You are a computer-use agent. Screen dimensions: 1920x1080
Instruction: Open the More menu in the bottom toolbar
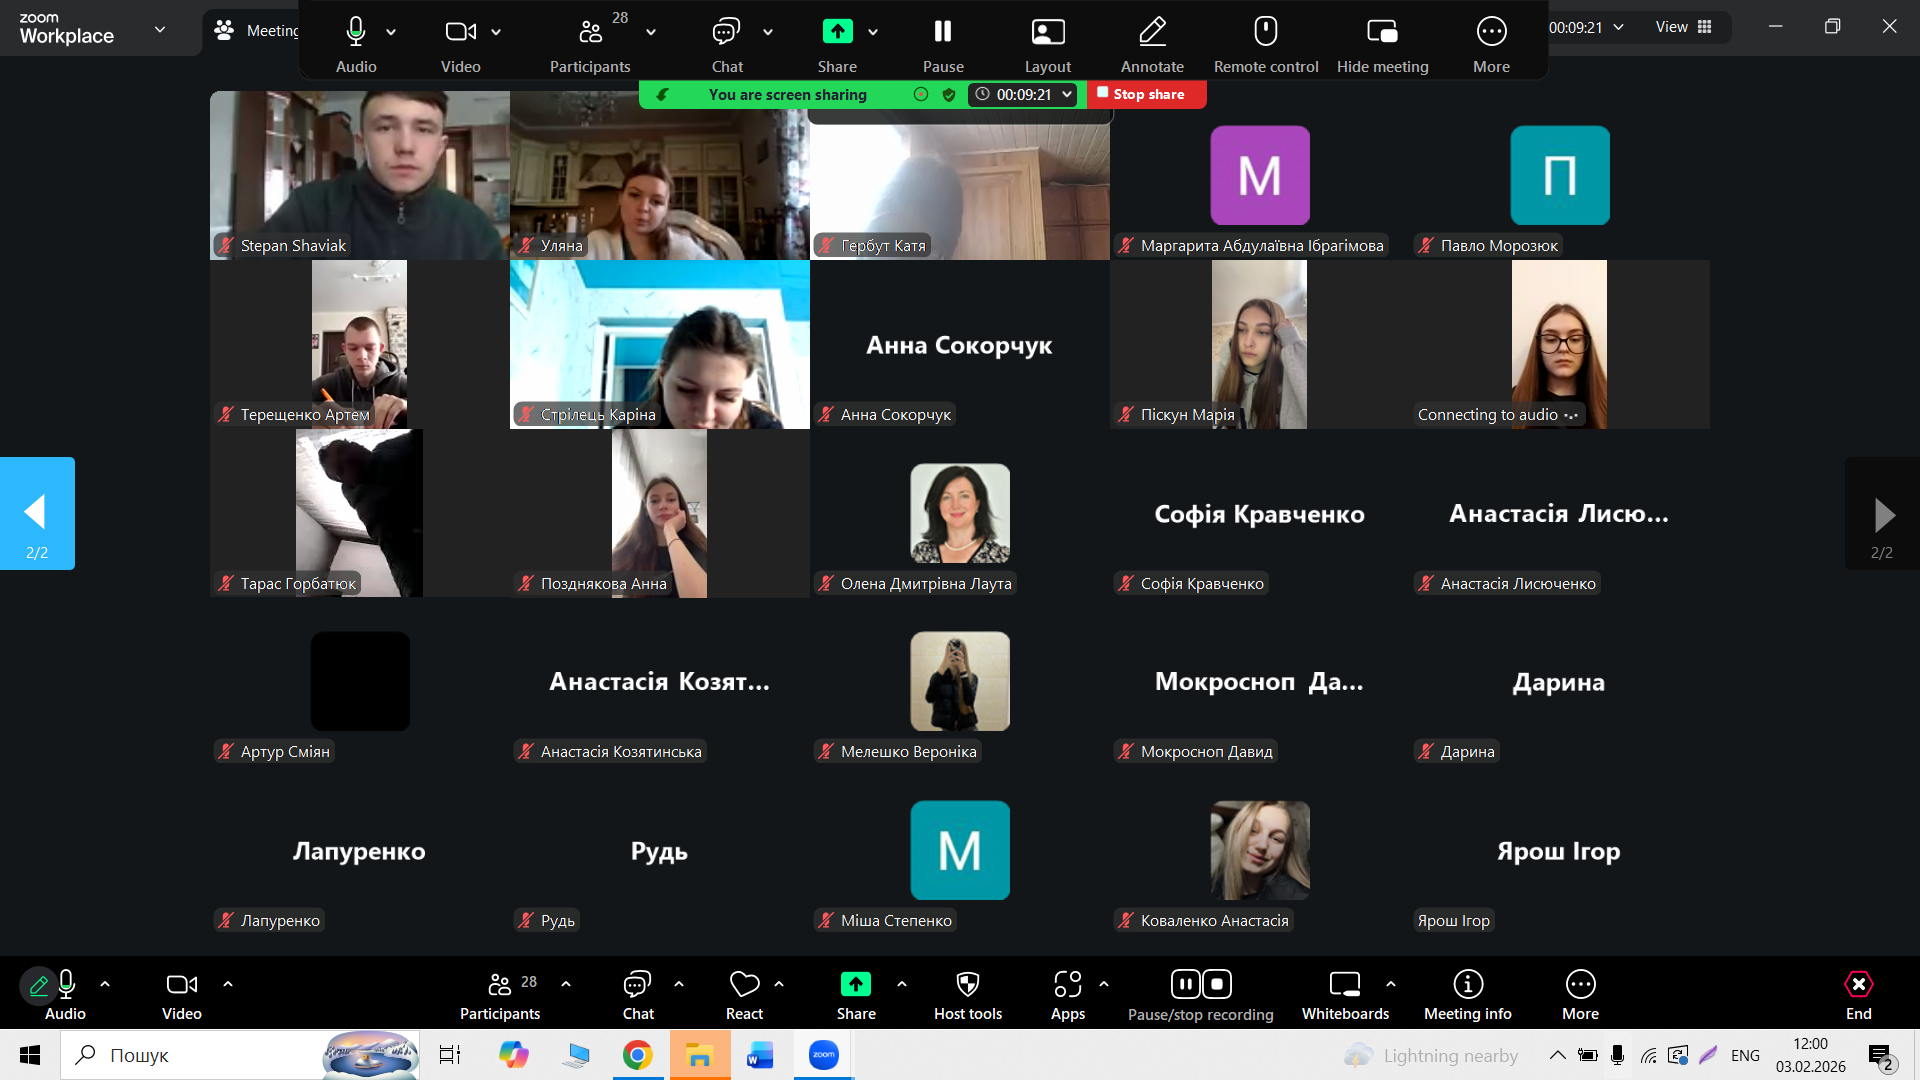pyautogui.click(x=1580, y=985)
